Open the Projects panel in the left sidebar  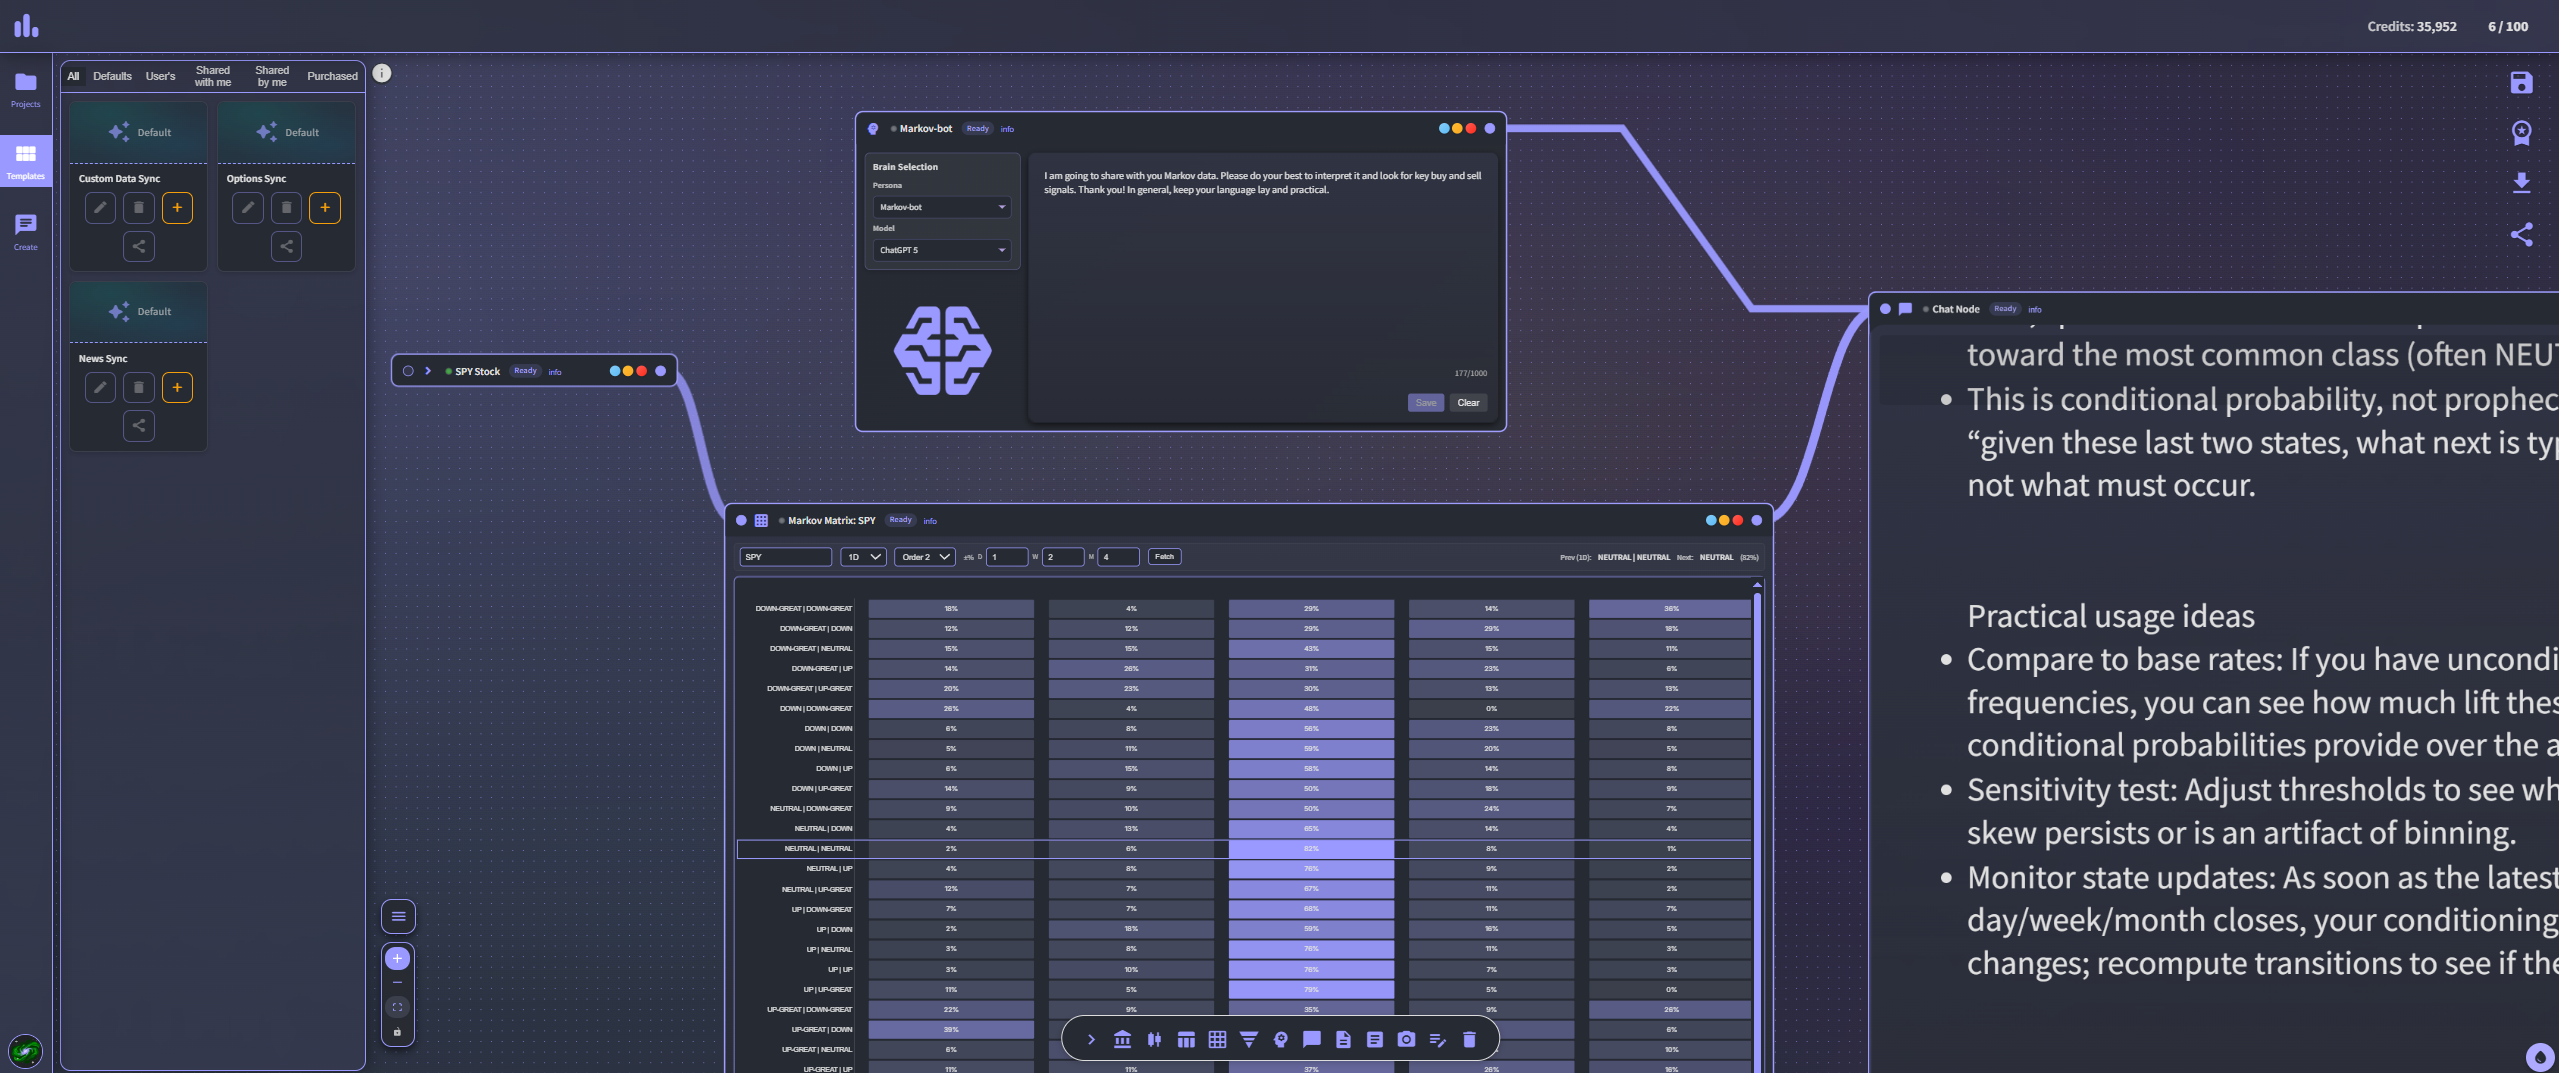[x=25, y=90]
